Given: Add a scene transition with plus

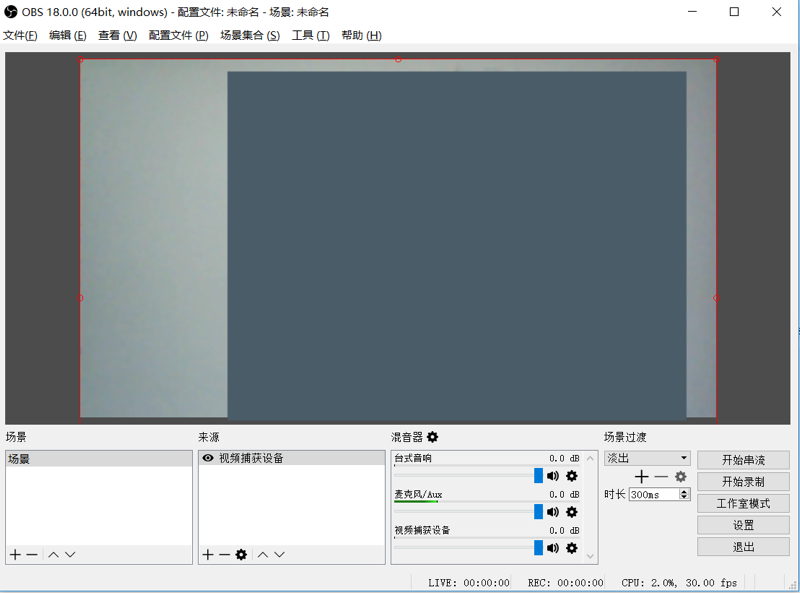Looking at the screenshot, I should 641,477.
